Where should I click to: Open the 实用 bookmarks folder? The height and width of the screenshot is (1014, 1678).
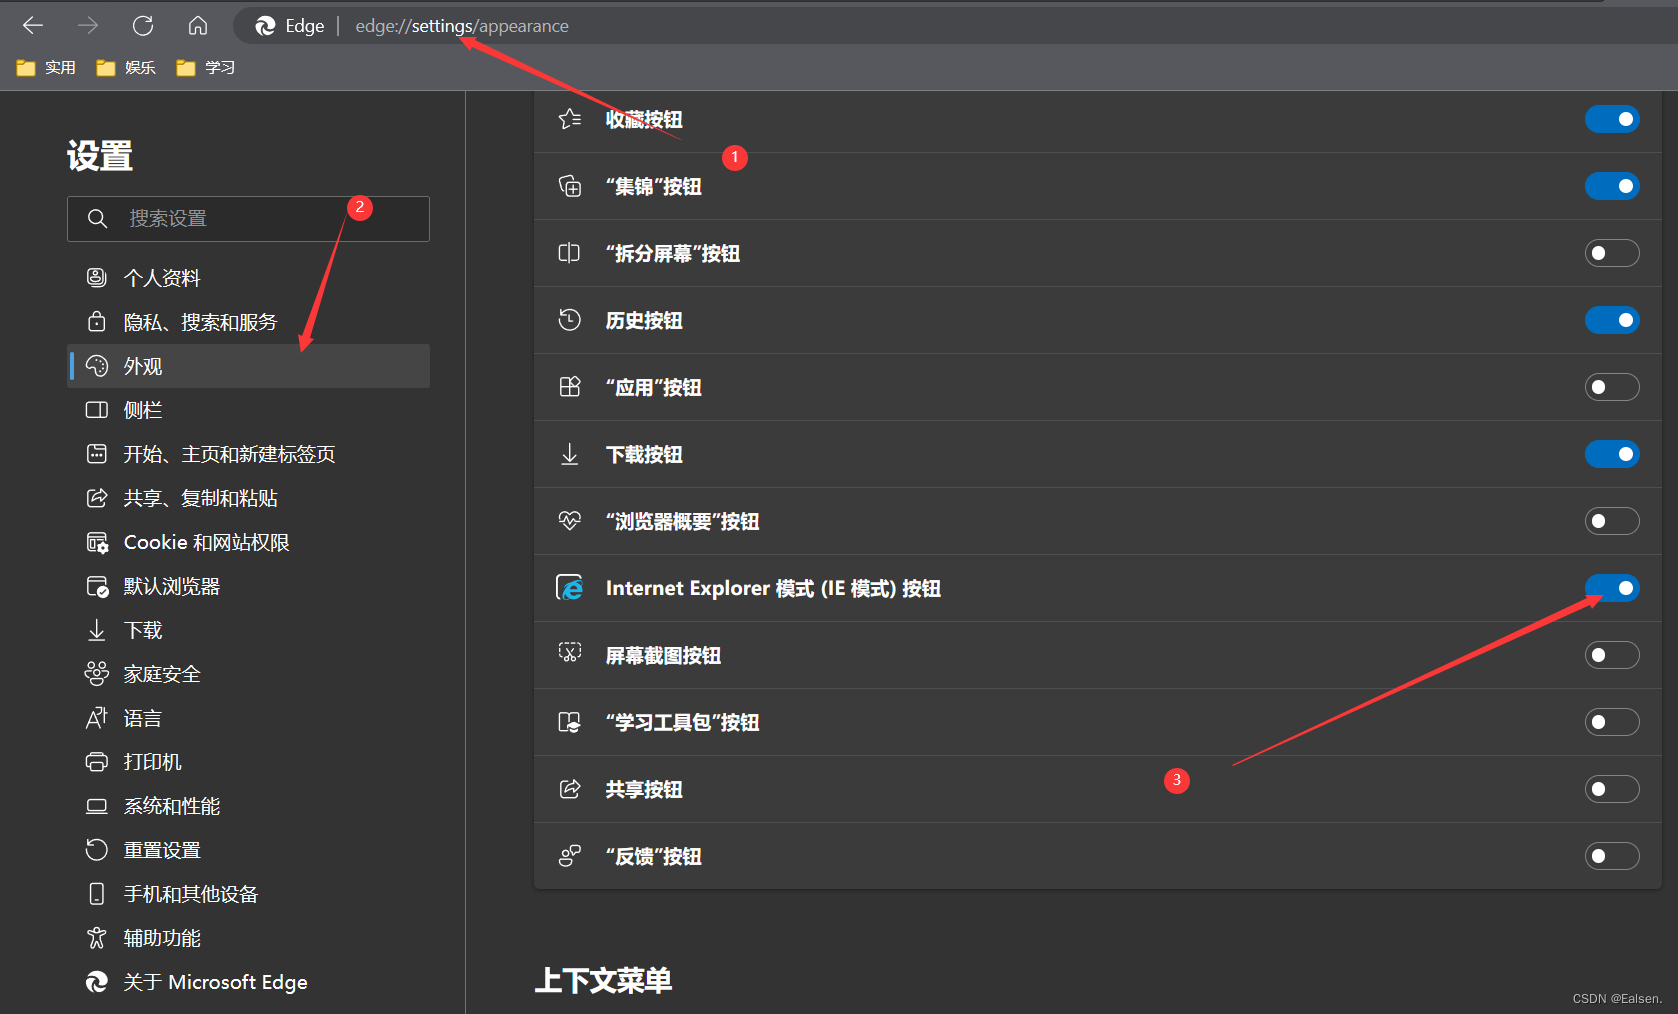pos(46,67)
